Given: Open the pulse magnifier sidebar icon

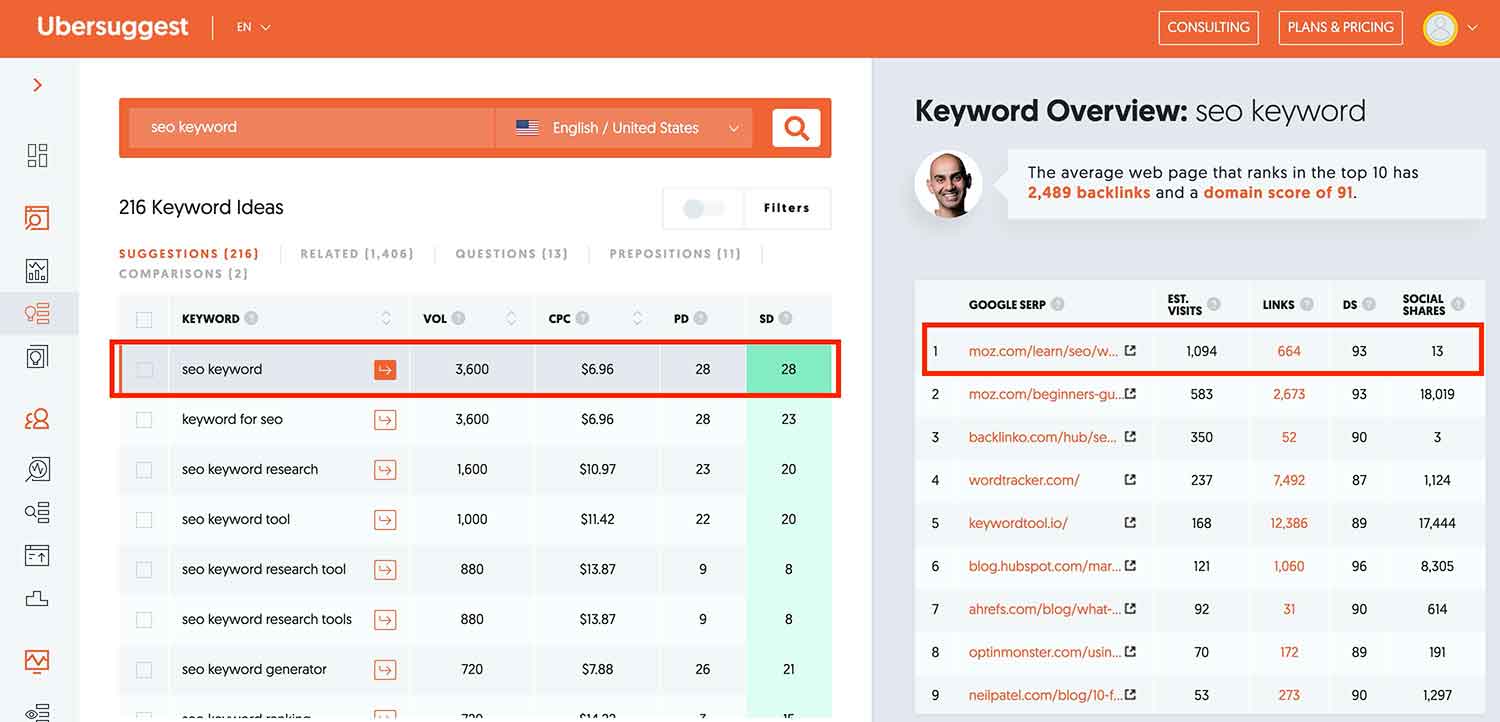Looking at the screenshot, I should (38, 468).
